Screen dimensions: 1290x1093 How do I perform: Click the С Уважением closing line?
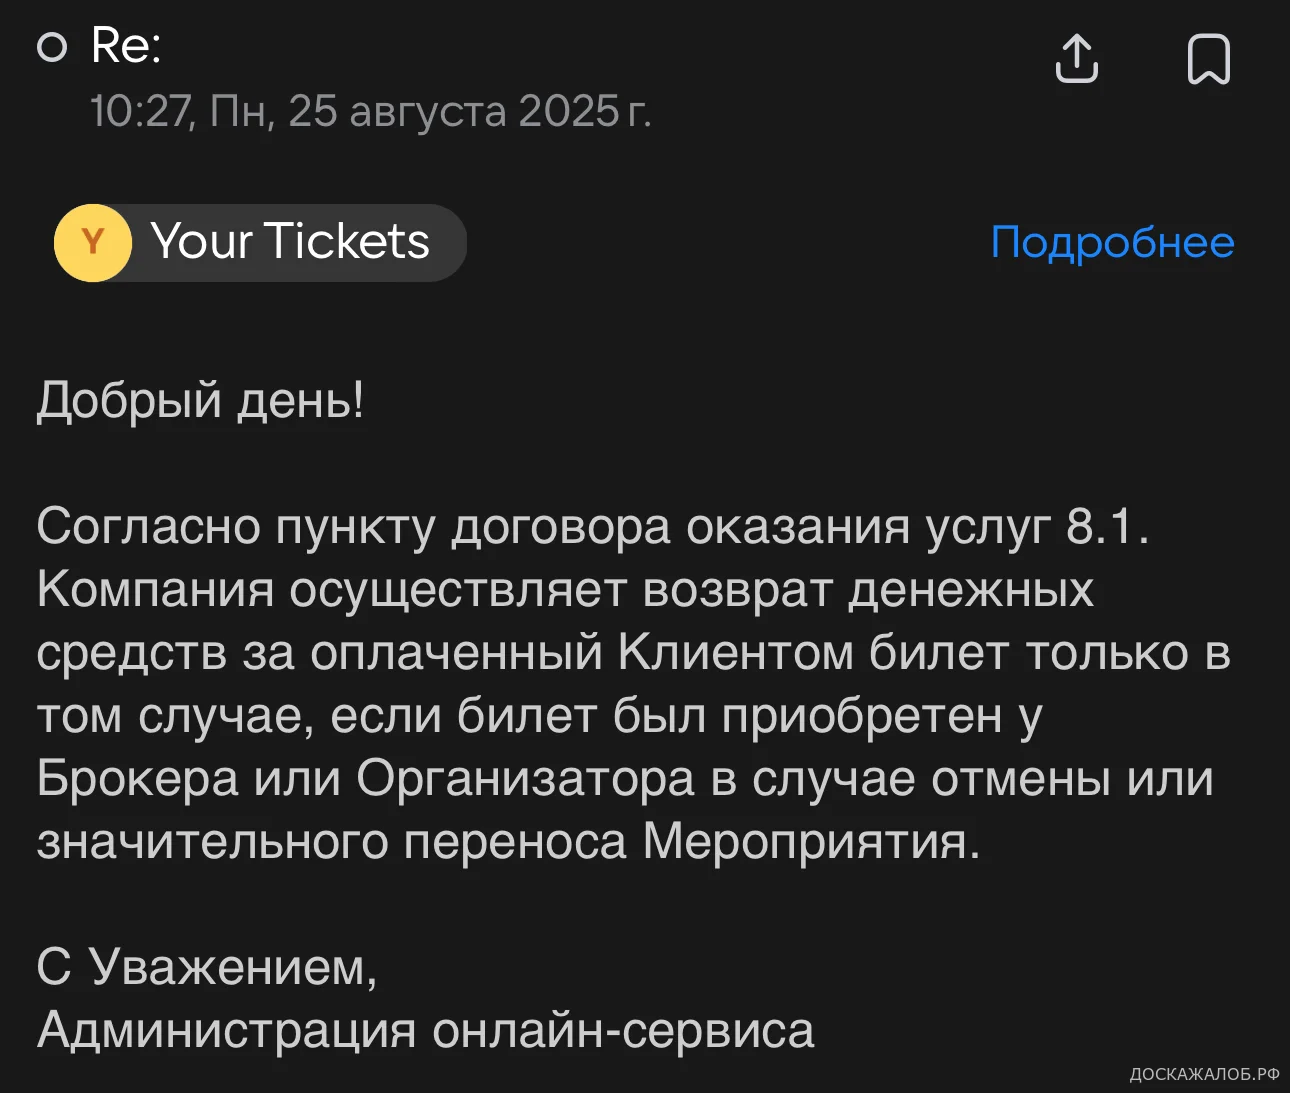[x=207, y=967]
